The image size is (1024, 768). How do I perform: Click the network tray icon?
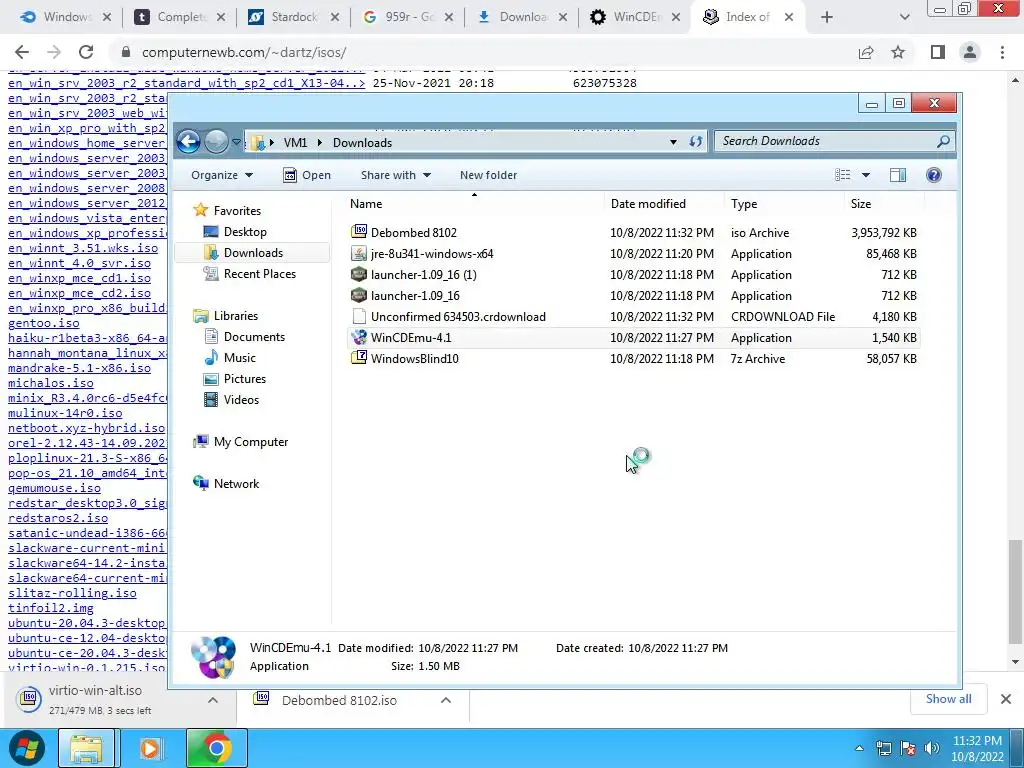tap(884, 748)
